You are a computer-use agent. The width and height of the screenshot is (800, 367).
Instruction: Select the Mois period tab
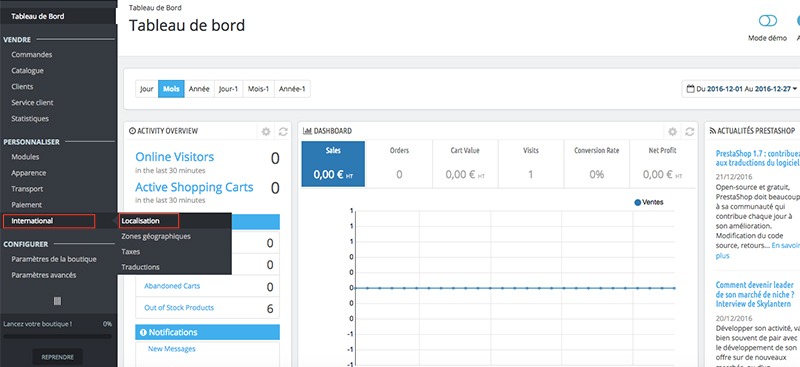pos(171,89)
